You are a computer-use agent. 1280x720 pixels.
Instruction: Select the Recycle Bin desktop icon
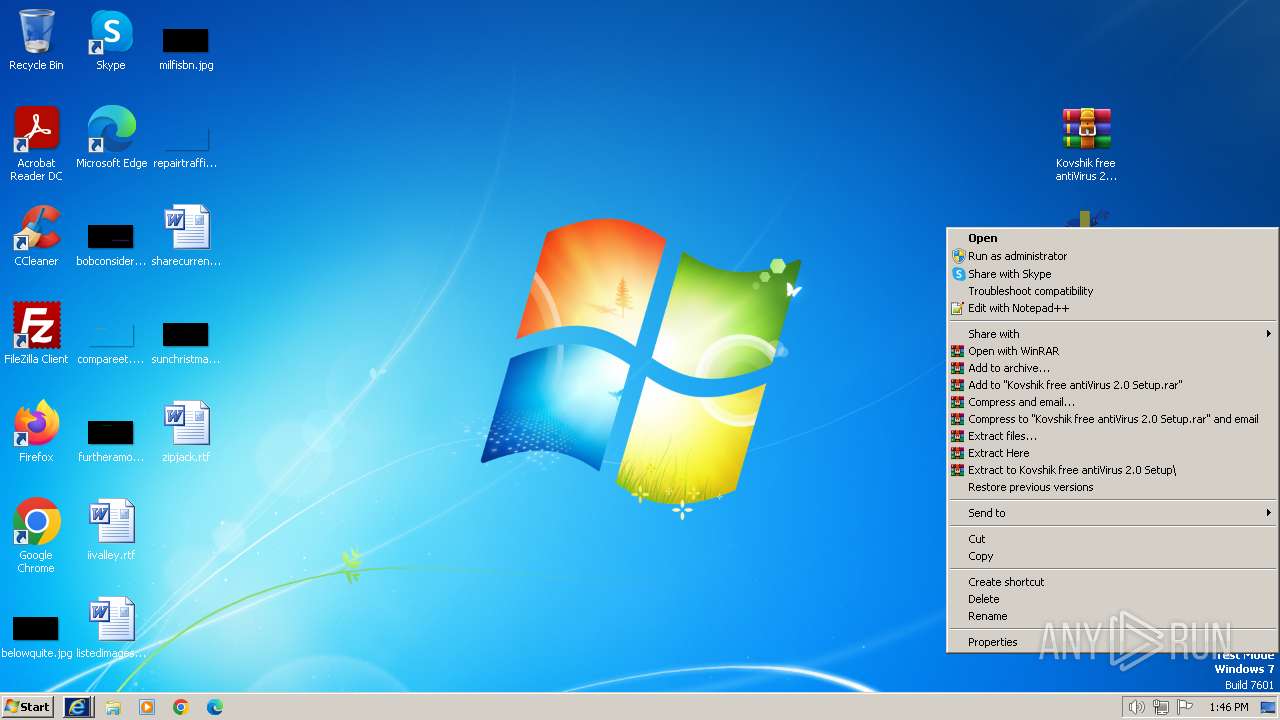[x=36, y=40]
